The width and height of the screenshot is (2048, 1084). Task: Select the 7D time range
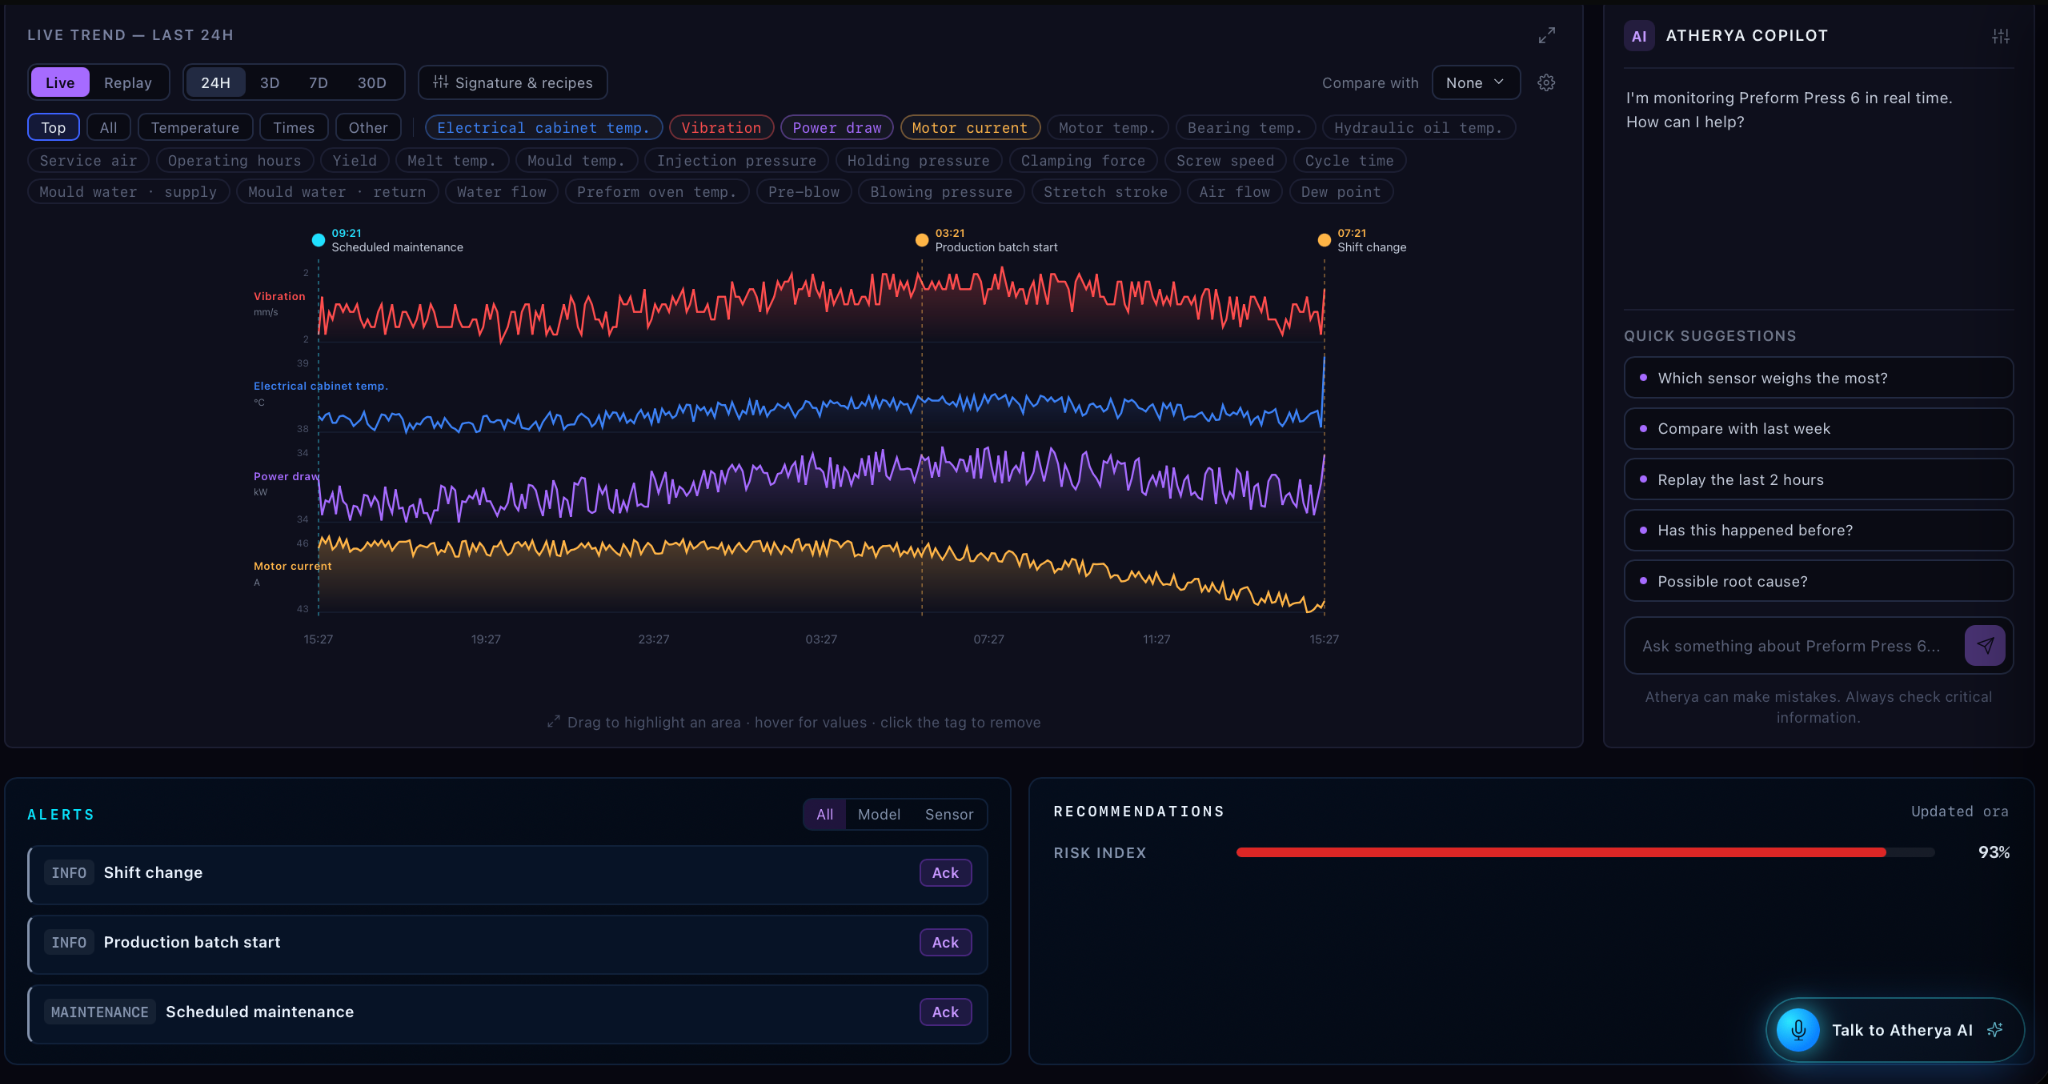318,83
